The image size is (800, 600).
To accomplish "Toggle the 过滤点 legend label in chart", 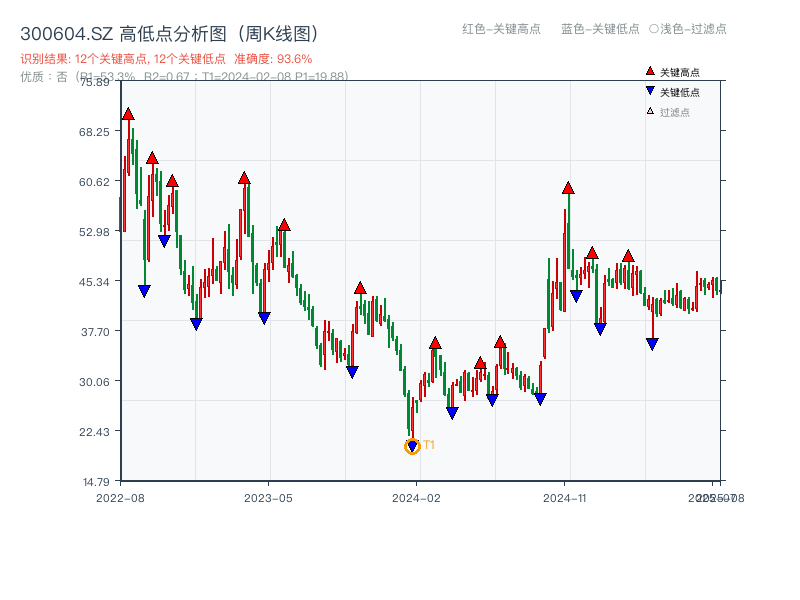I will [674, 112].
